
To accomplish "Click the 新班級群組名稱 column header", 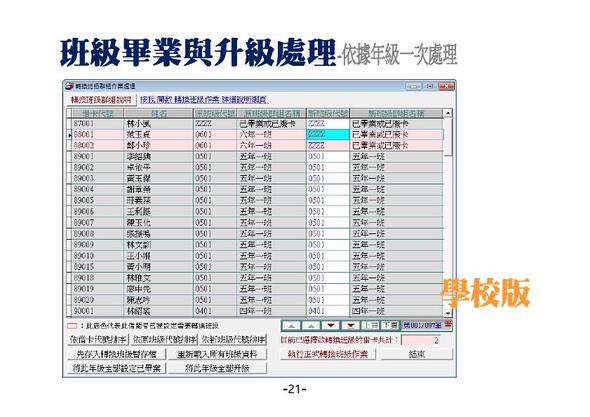I will (396, 113).
